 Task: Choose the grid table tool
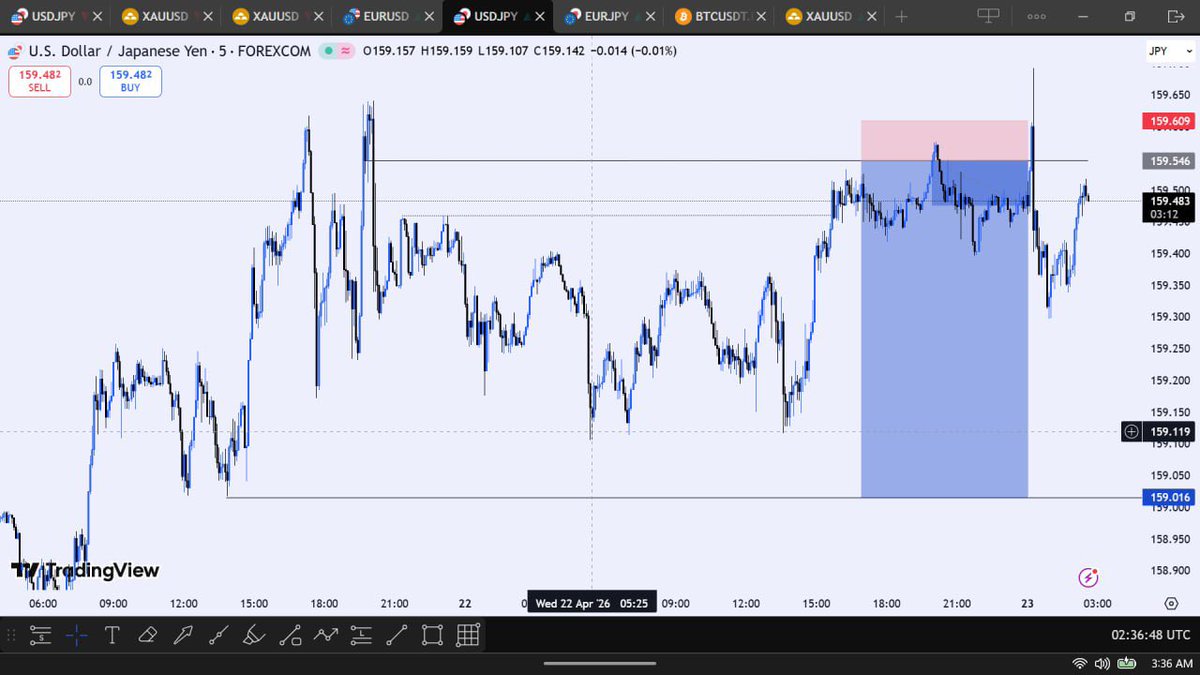pyautogui.click(x=467, y=634)
